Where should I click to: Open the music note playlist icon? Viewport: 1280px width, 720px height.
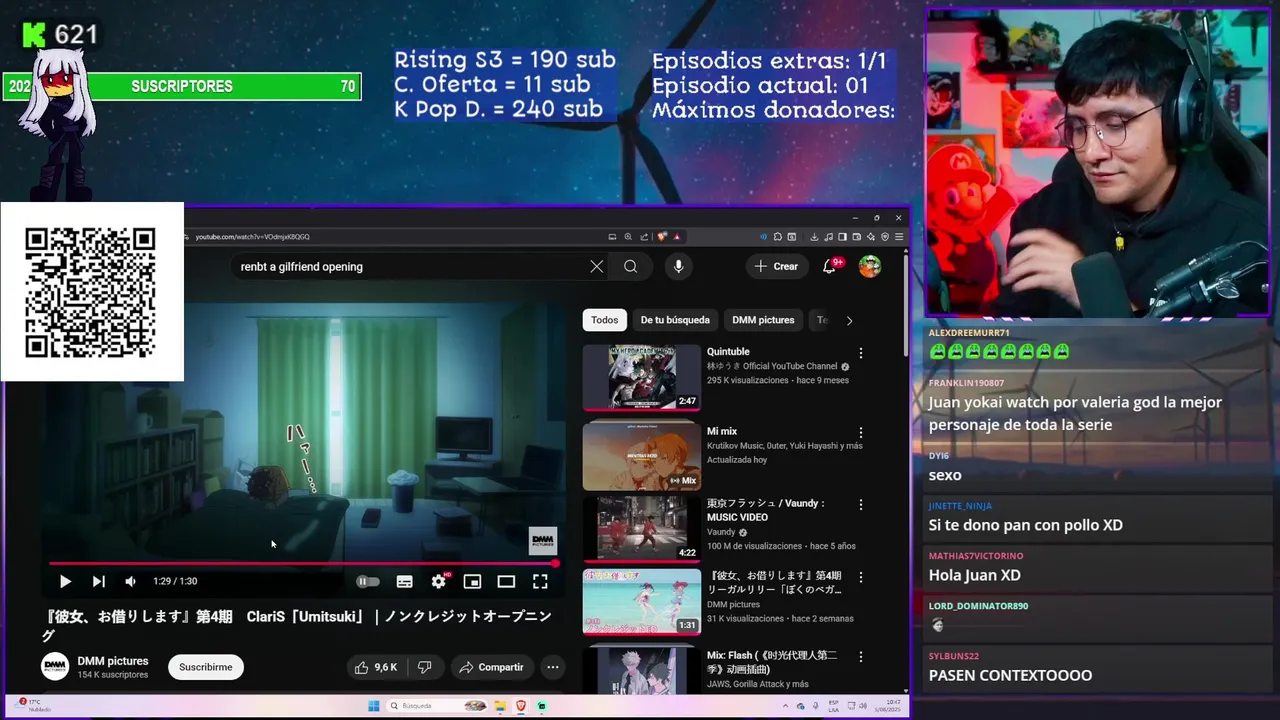pos(828,237)
